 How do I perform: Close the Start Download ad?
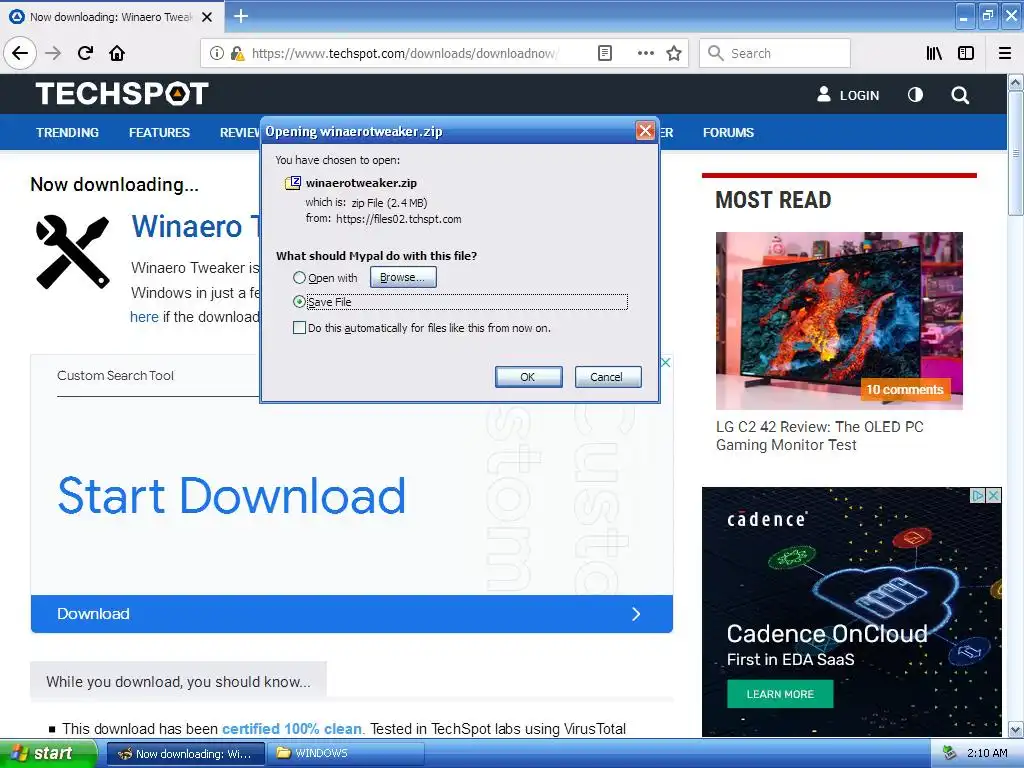[665, 362]
